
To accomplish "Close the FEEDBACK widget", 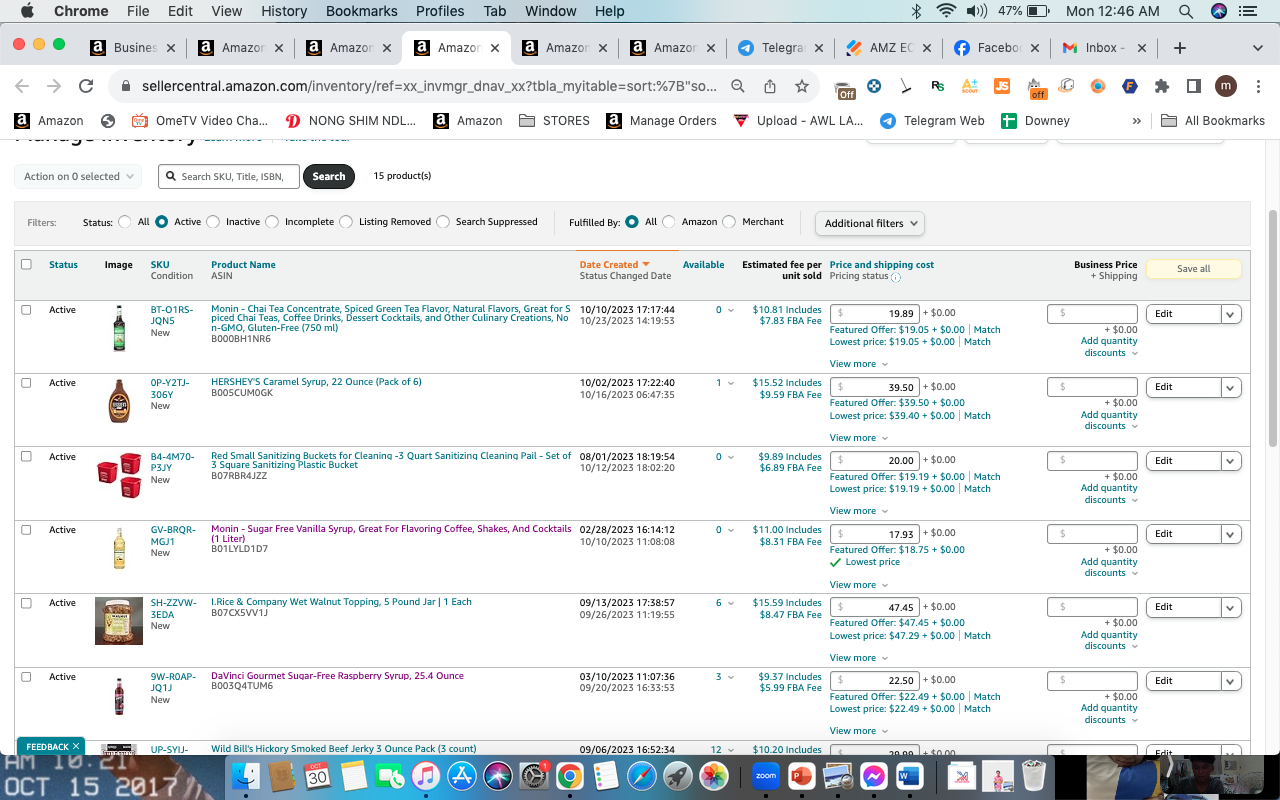I will click(76, 746).
